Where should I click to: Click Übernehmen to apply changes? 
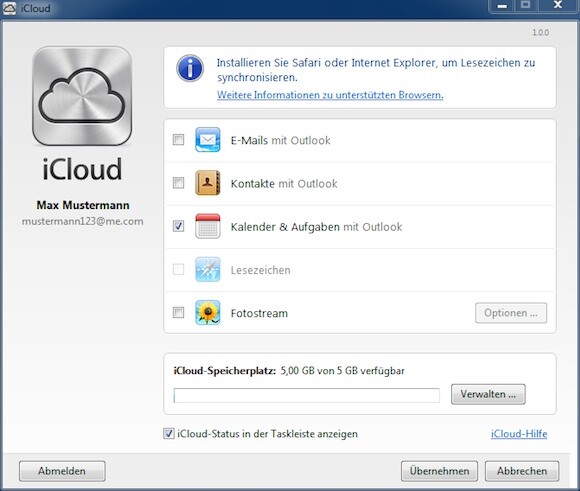pyautogui.click(x=439, y=471)
